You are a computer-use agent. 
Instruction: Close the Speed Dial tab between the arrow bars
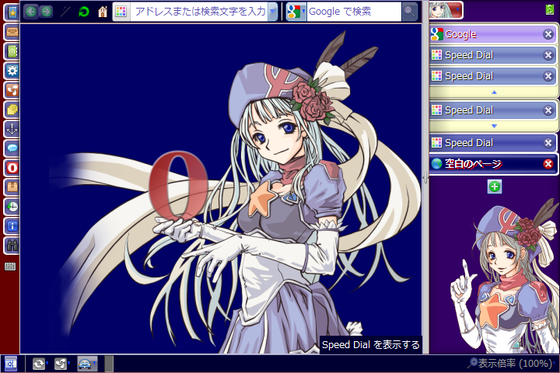(x=548, y=110)
